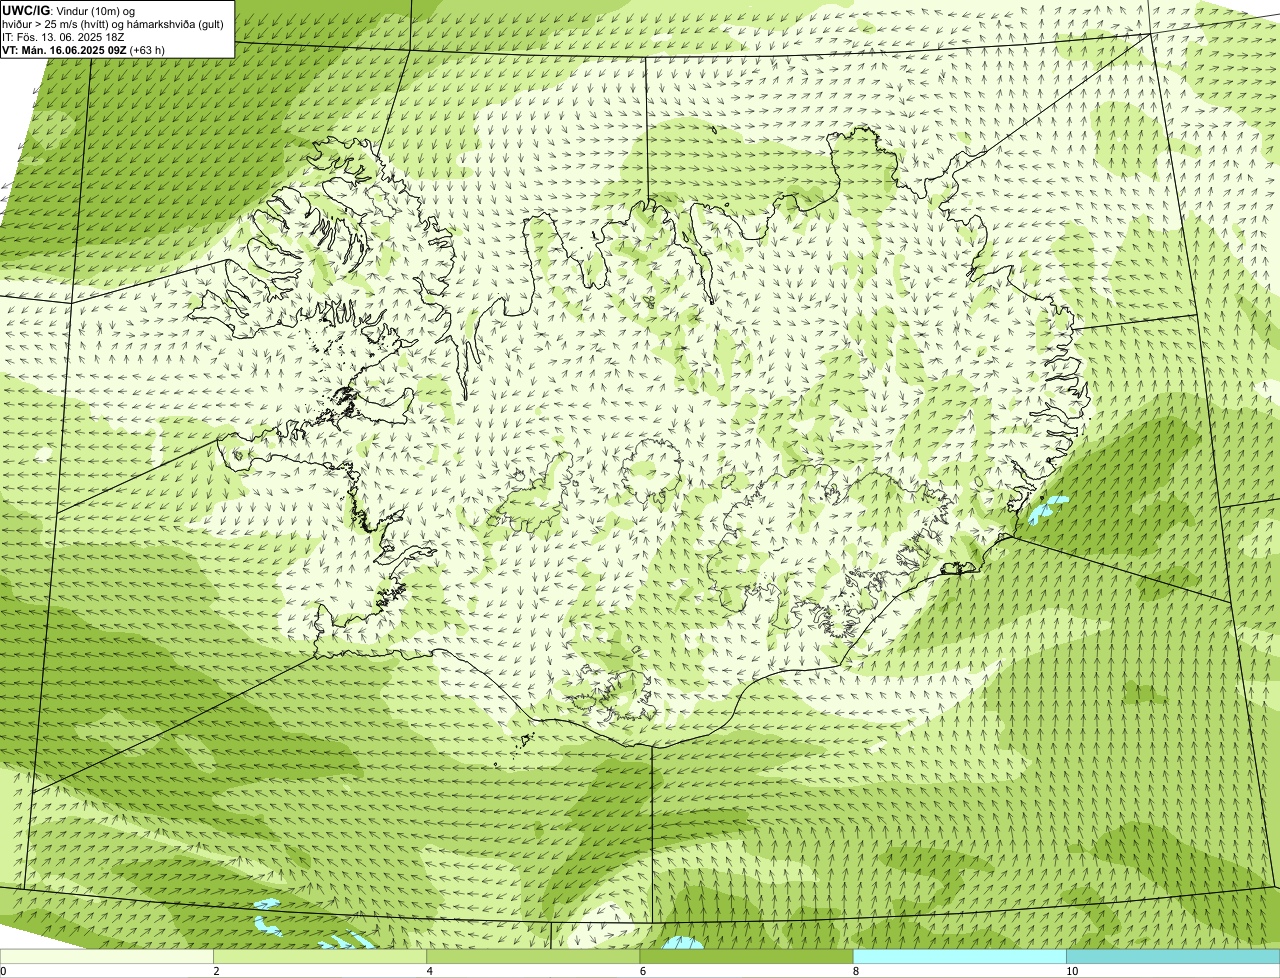Click the 2–4 m/s light green legend segment
This screenshot has height=978, width=1280.
[x=320, y=957]
